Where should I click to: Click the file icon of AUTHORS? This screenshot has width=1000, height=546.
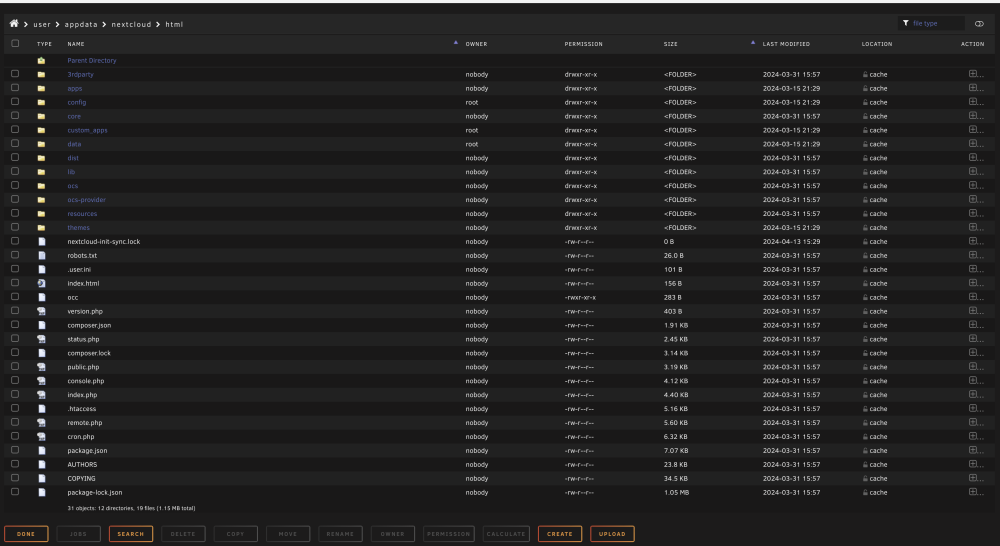pyautogui.click(x=41, y=464)
